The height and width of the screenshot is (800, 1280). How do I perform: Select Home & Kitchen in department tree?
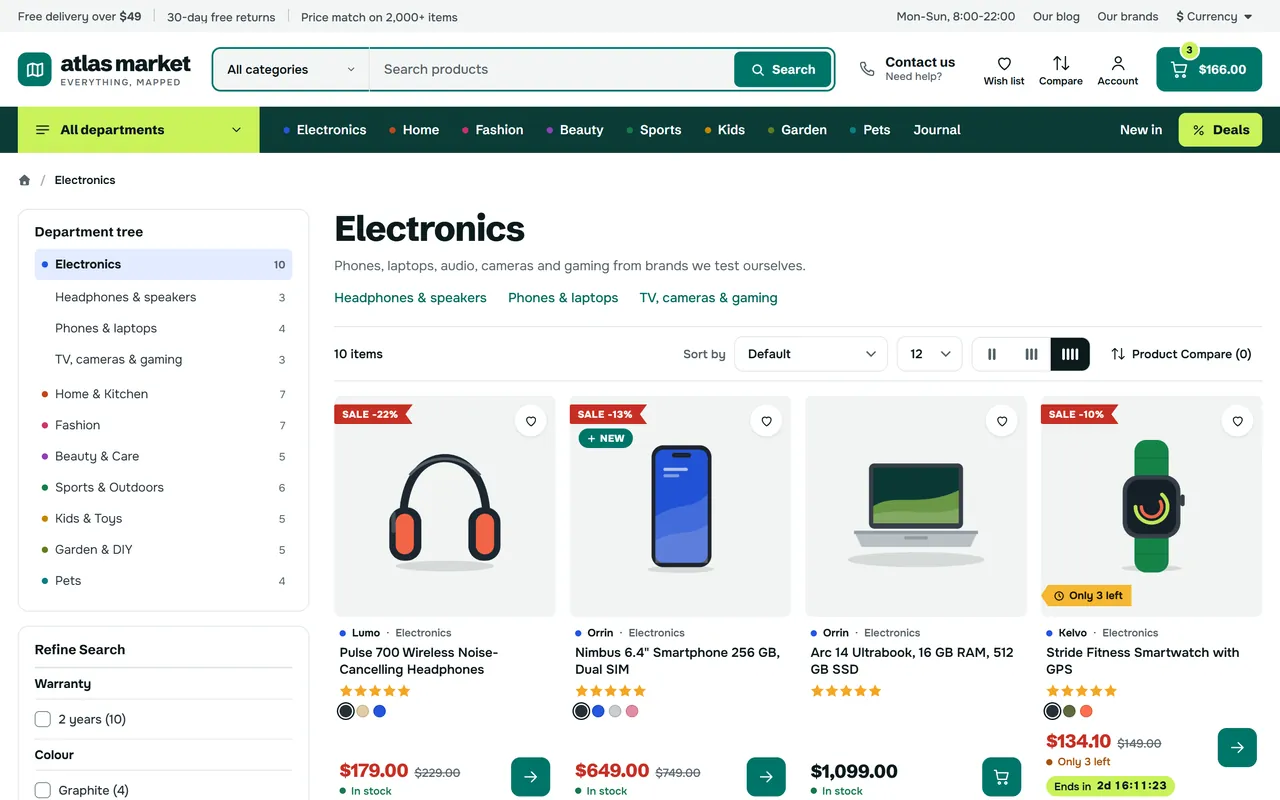(163, 394)
